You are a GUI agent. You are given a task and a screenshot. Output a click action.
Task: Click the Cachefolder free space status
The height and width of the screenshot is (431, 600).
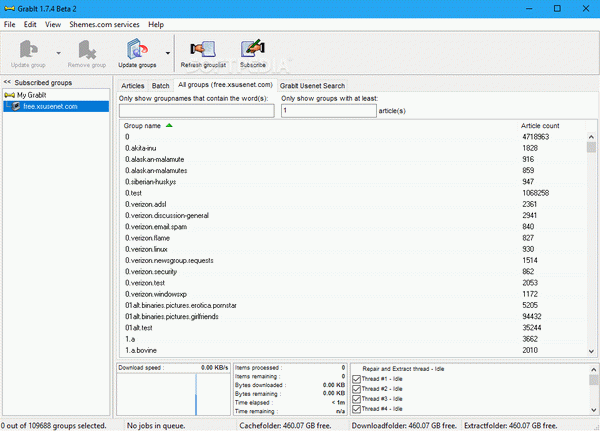285,425
